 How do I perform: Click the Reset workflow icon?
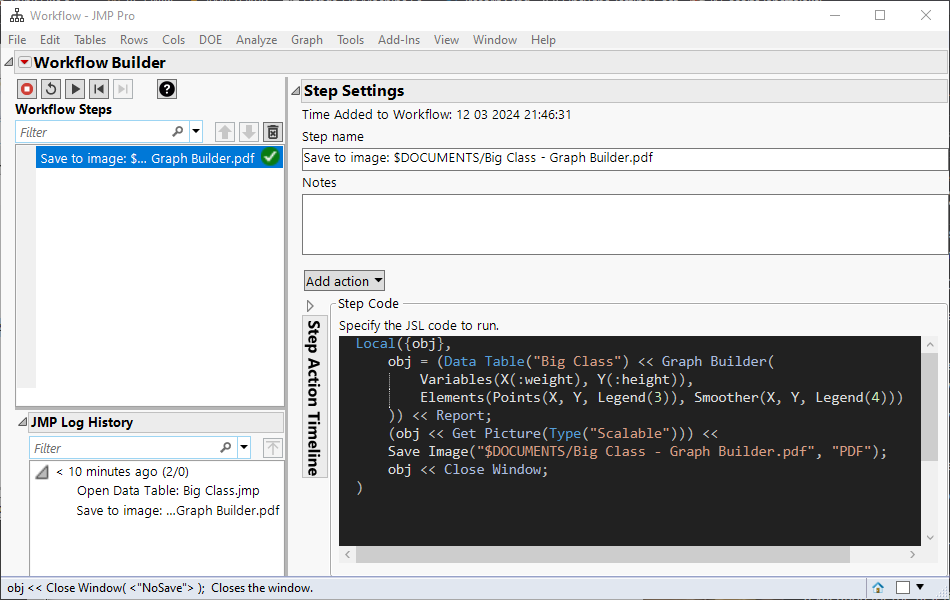(51, 89)
